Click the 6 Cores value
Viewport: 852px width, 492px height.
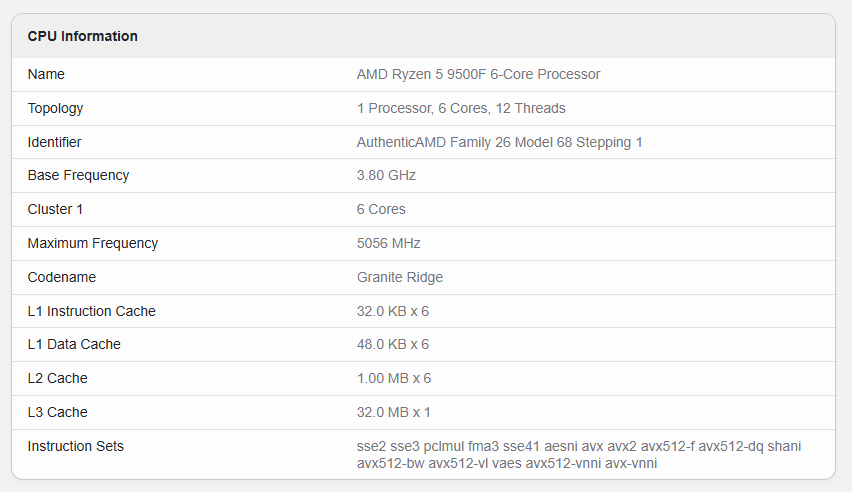click(381, 209)
